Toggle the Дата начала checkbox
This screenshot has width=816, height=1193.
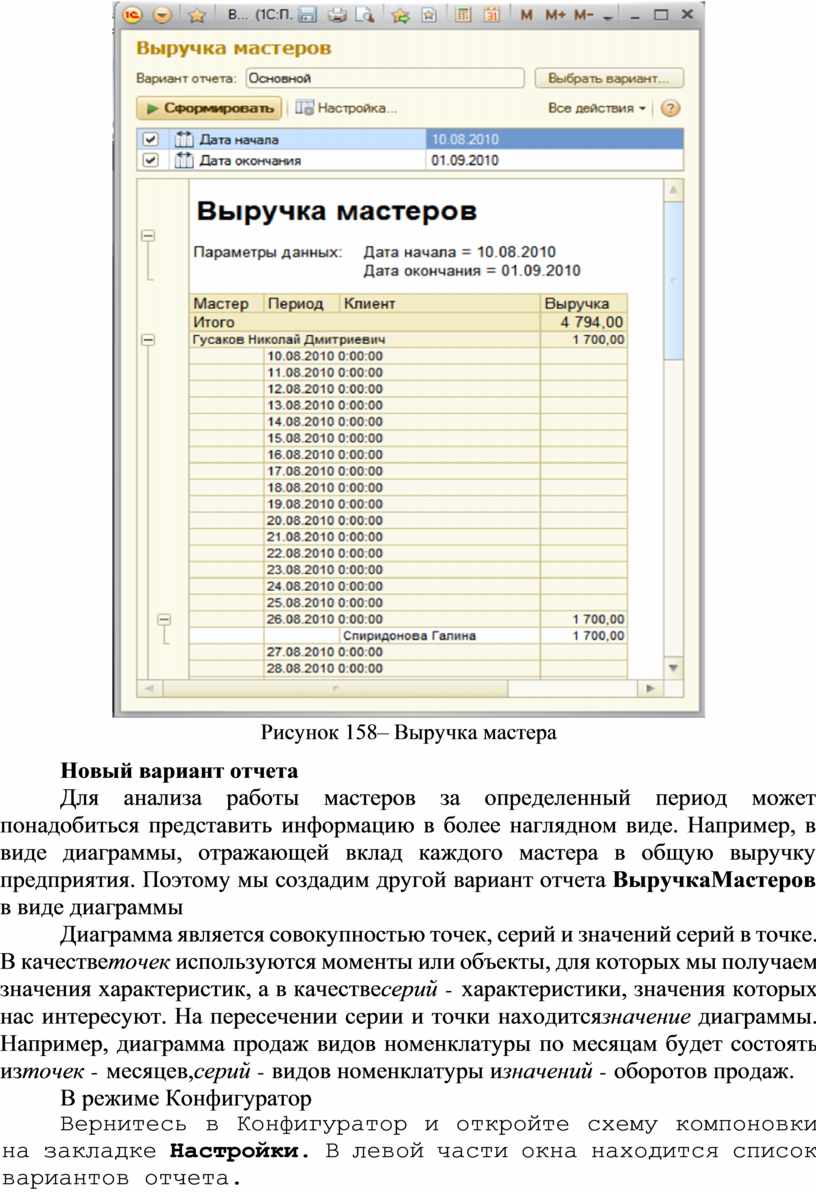coord(151,139)
